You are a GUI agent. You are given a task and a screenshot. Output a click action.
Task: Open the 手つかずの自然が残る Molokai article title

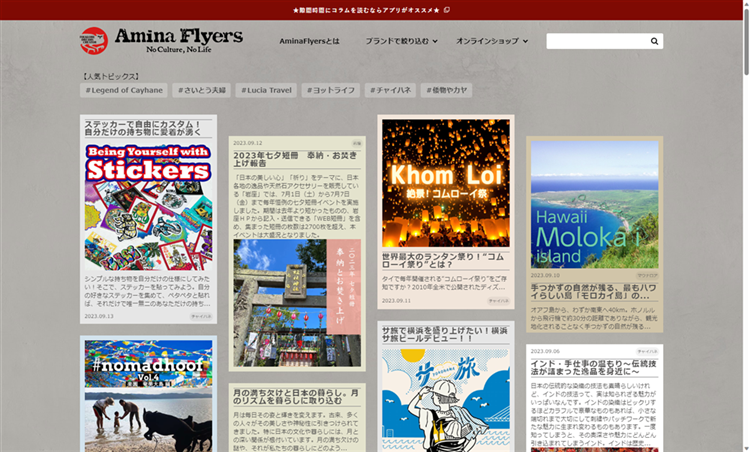[x=594, y=291]
